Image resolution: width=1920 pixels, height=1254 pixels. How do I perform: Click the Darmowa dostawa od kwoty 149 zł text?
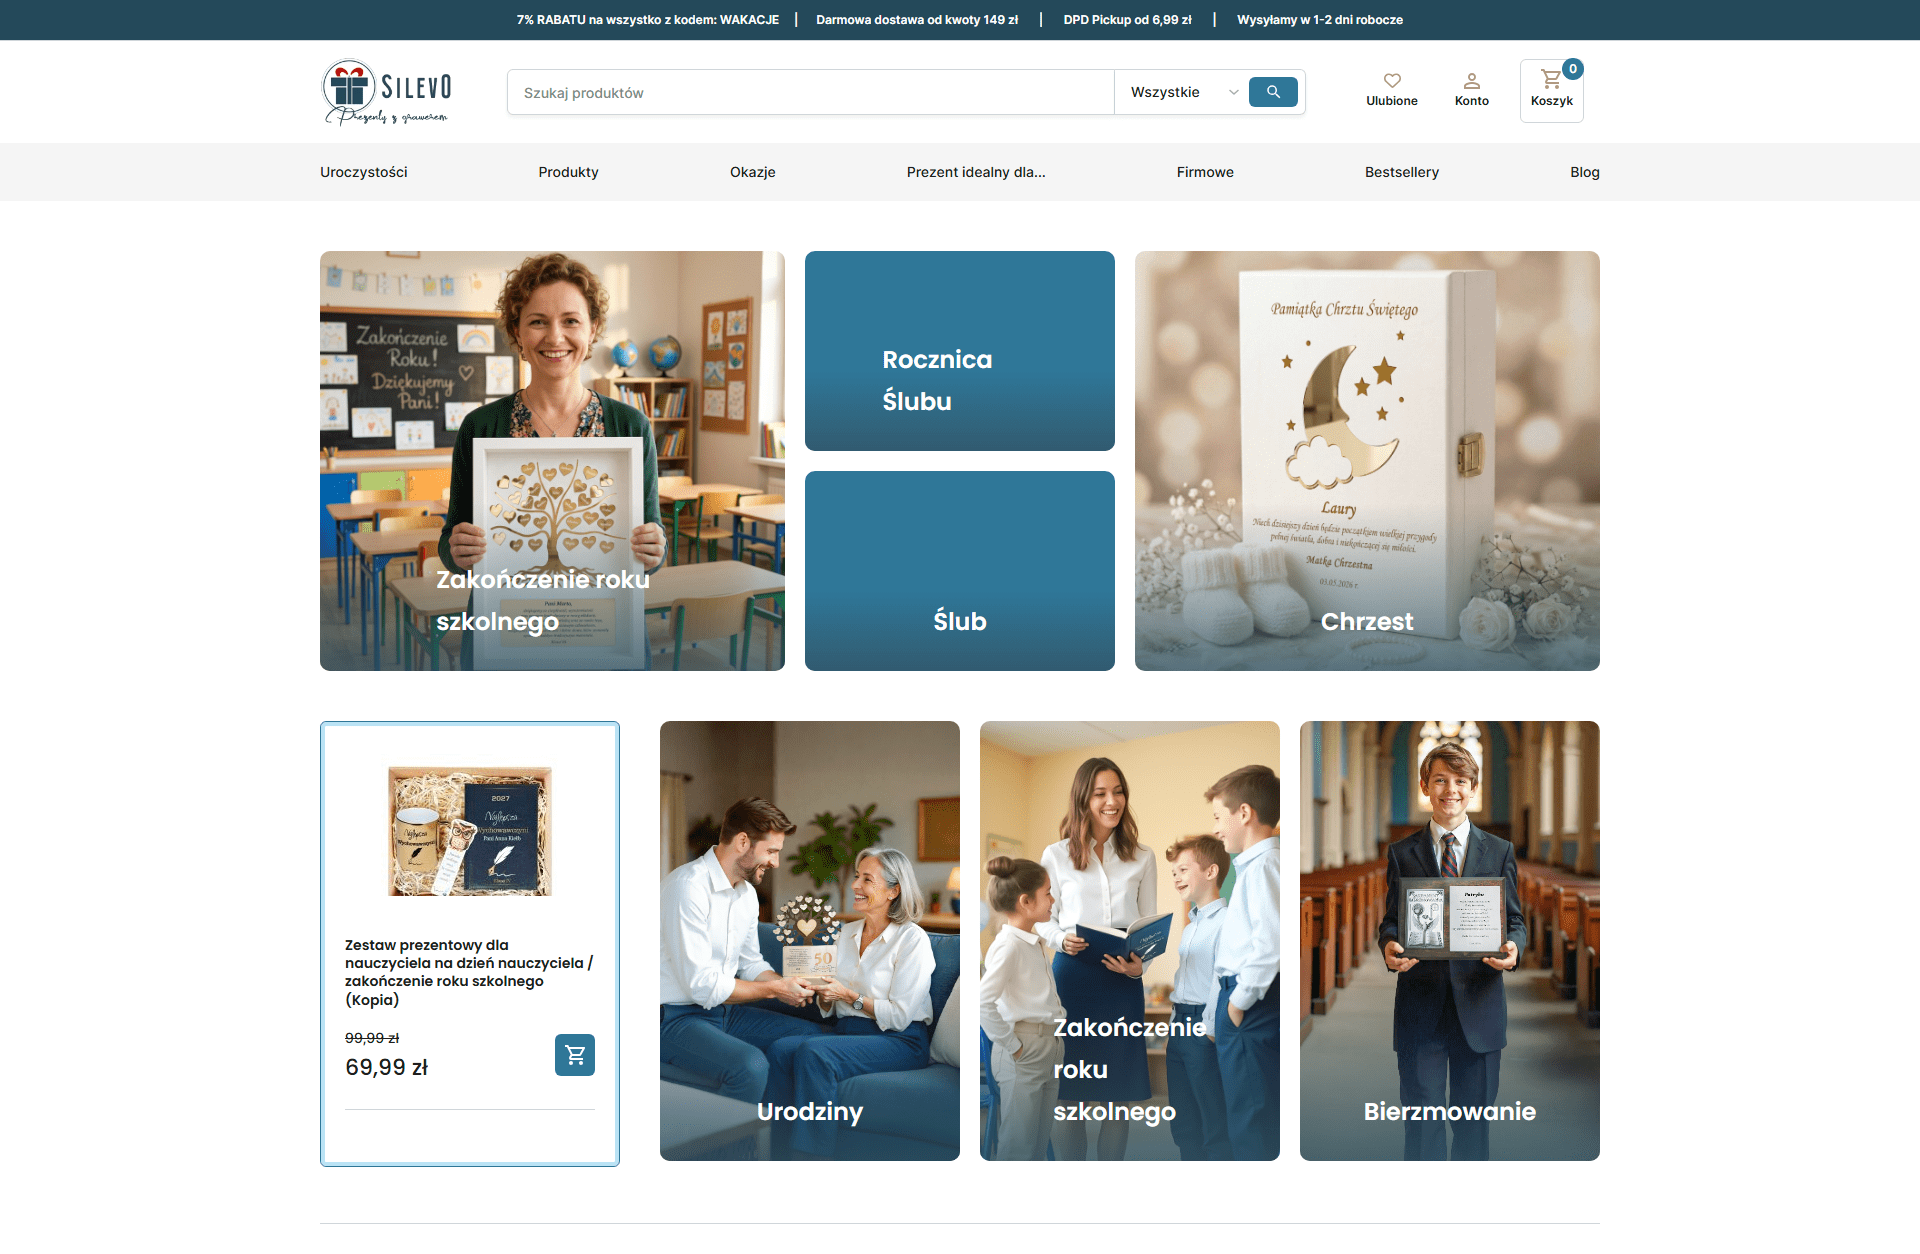pos(917,20)
